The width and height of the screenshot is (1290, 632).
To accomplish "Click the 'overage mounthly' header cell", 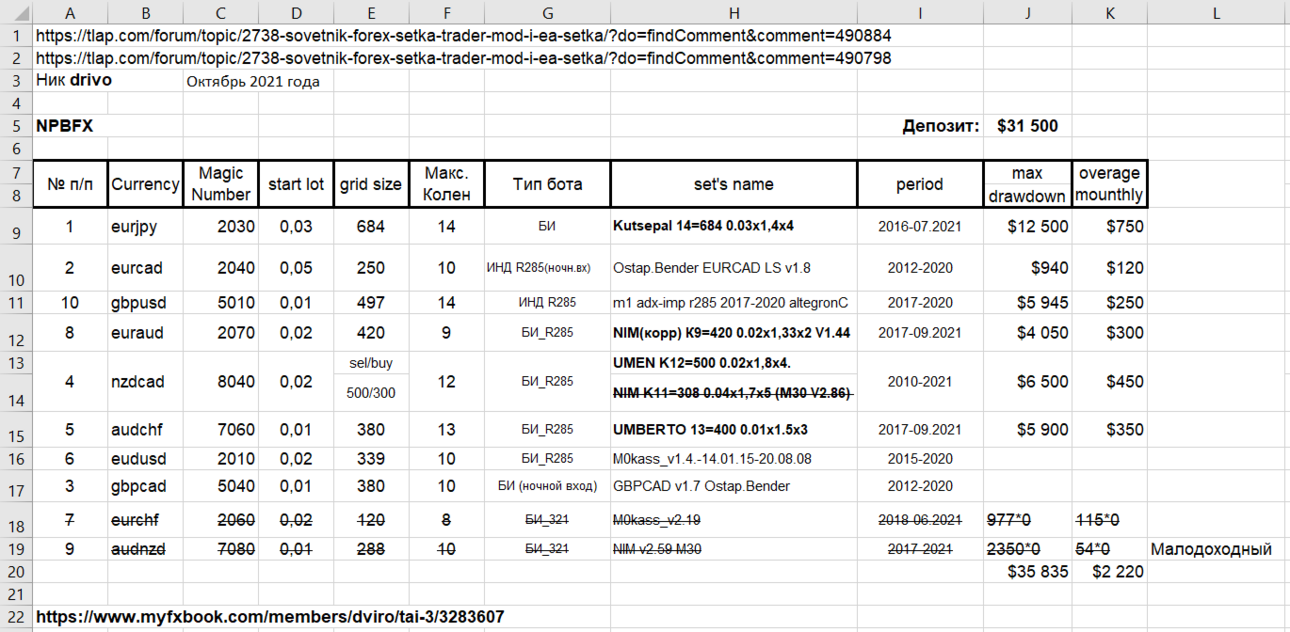I will (x=1109, y=183).
